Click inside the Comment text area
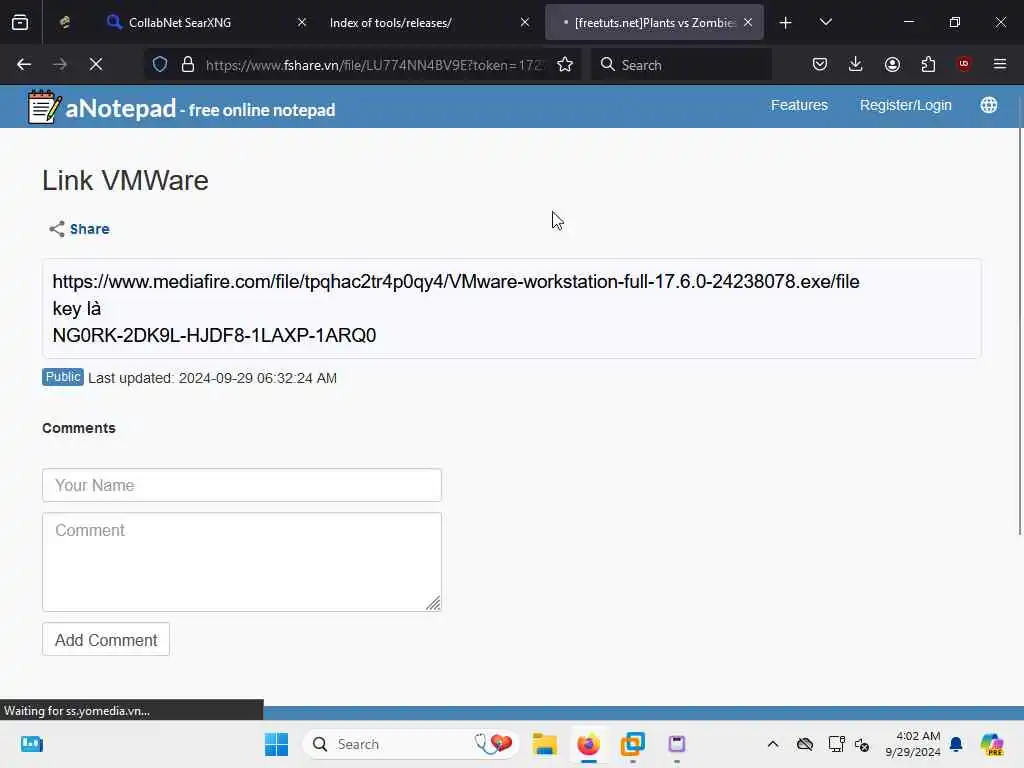This screenshot has height=768, width=1024. (242, 562)
